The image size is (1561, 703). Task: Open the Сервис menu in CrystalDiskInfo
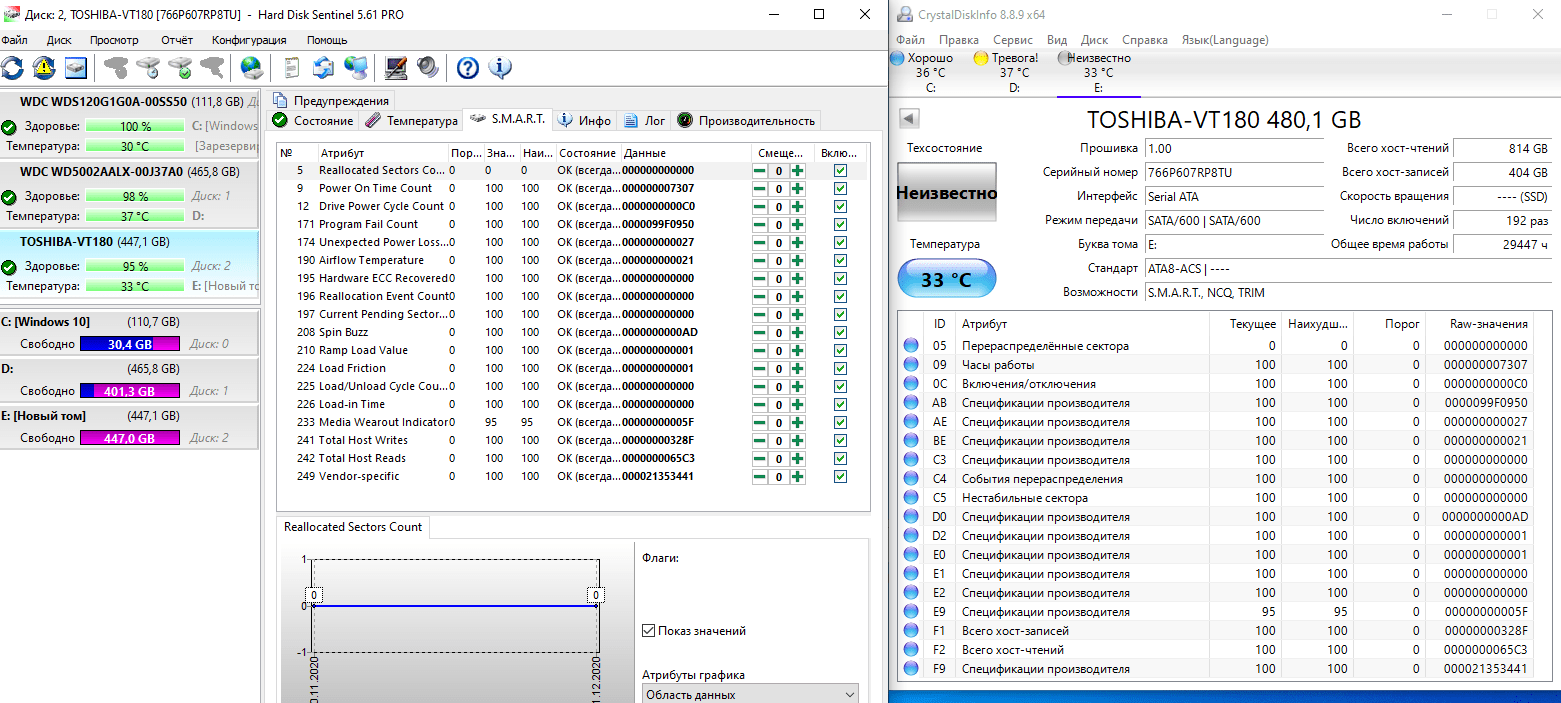[1013, 40]
